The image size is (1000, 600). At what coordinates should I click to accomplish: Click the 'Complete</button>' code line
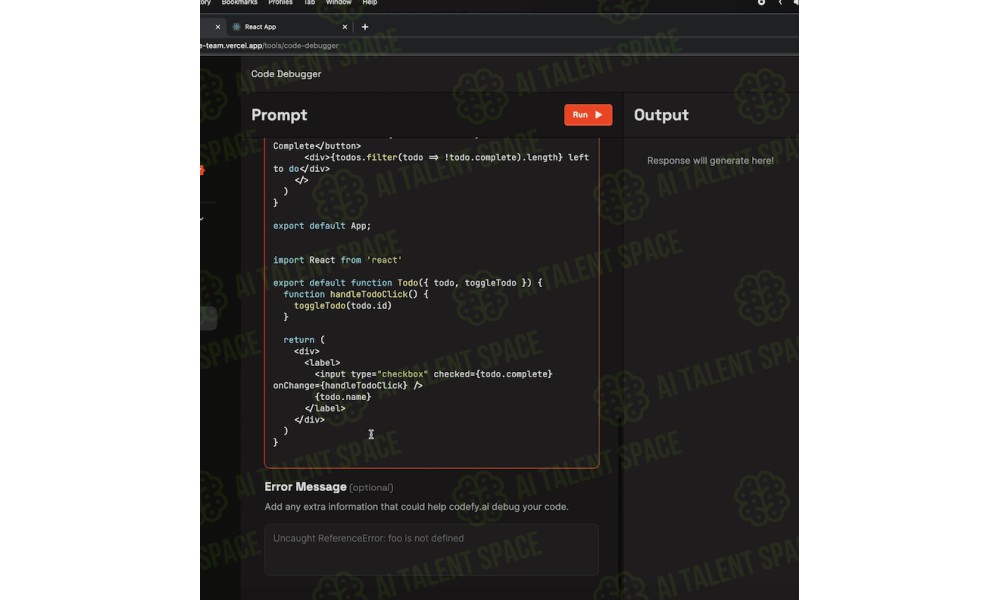[x=317, y=146]
